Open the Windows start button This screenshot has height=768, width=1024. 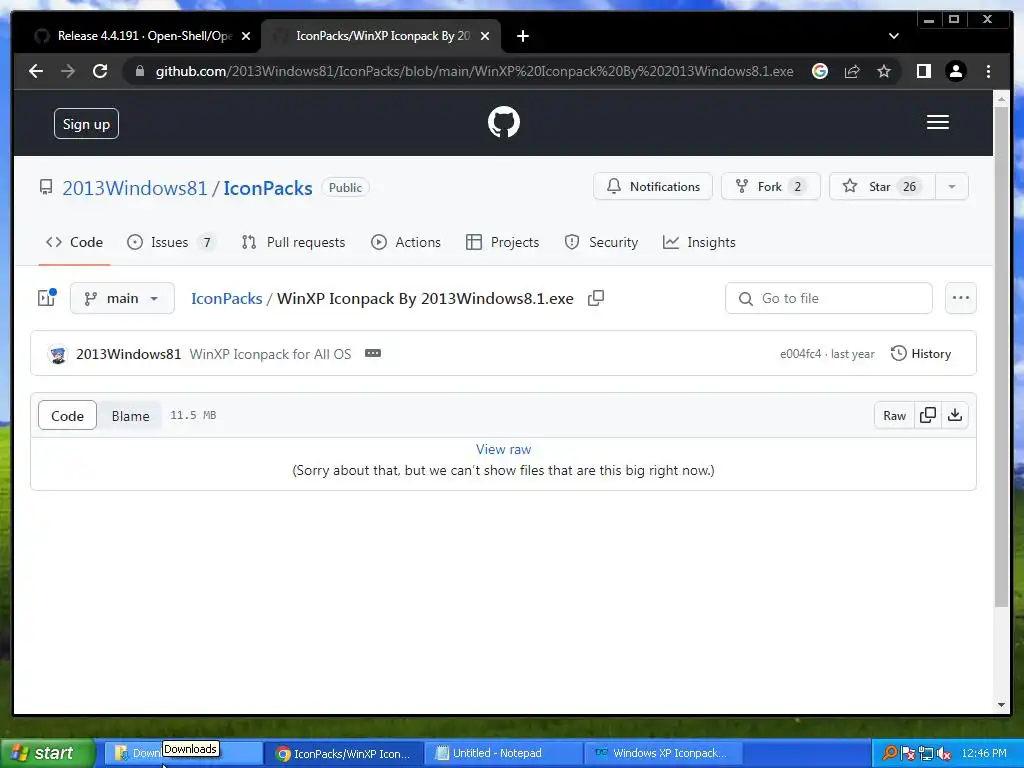tap(48, 753)
